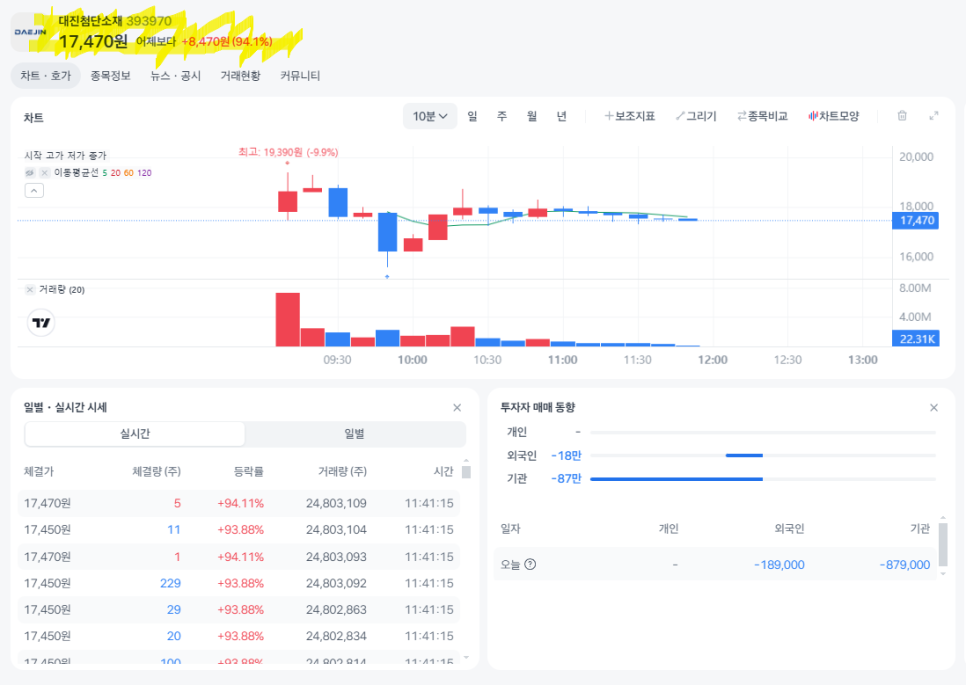Switch quotes to 일별 view

(354, 434)
